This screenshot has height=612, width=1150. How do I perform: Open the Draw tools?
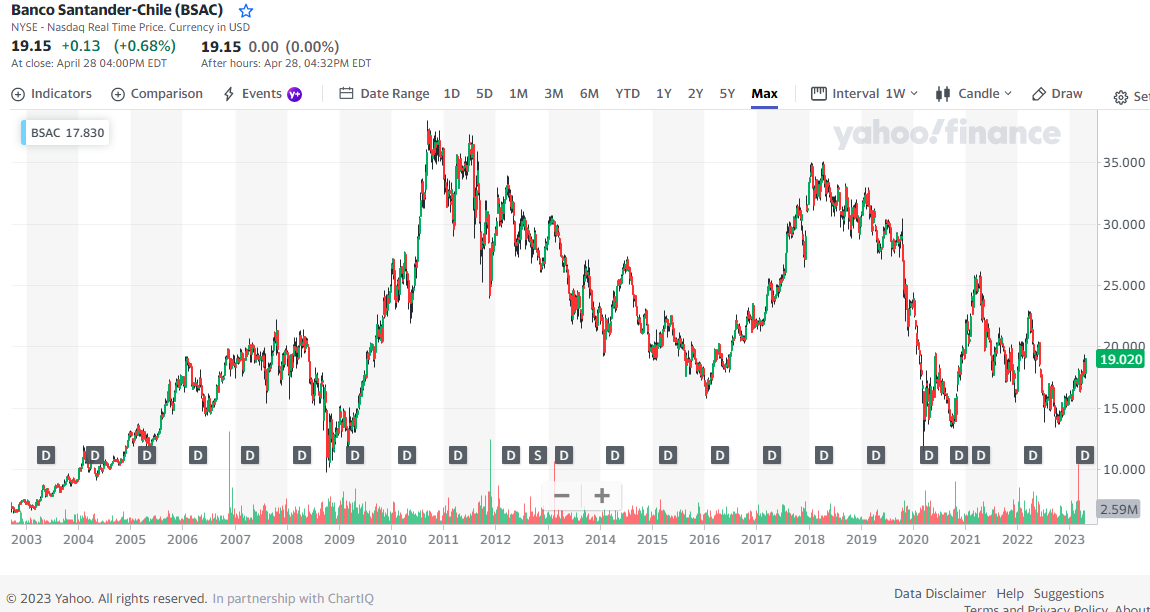pyautogui.click(x=1057, y=94)
